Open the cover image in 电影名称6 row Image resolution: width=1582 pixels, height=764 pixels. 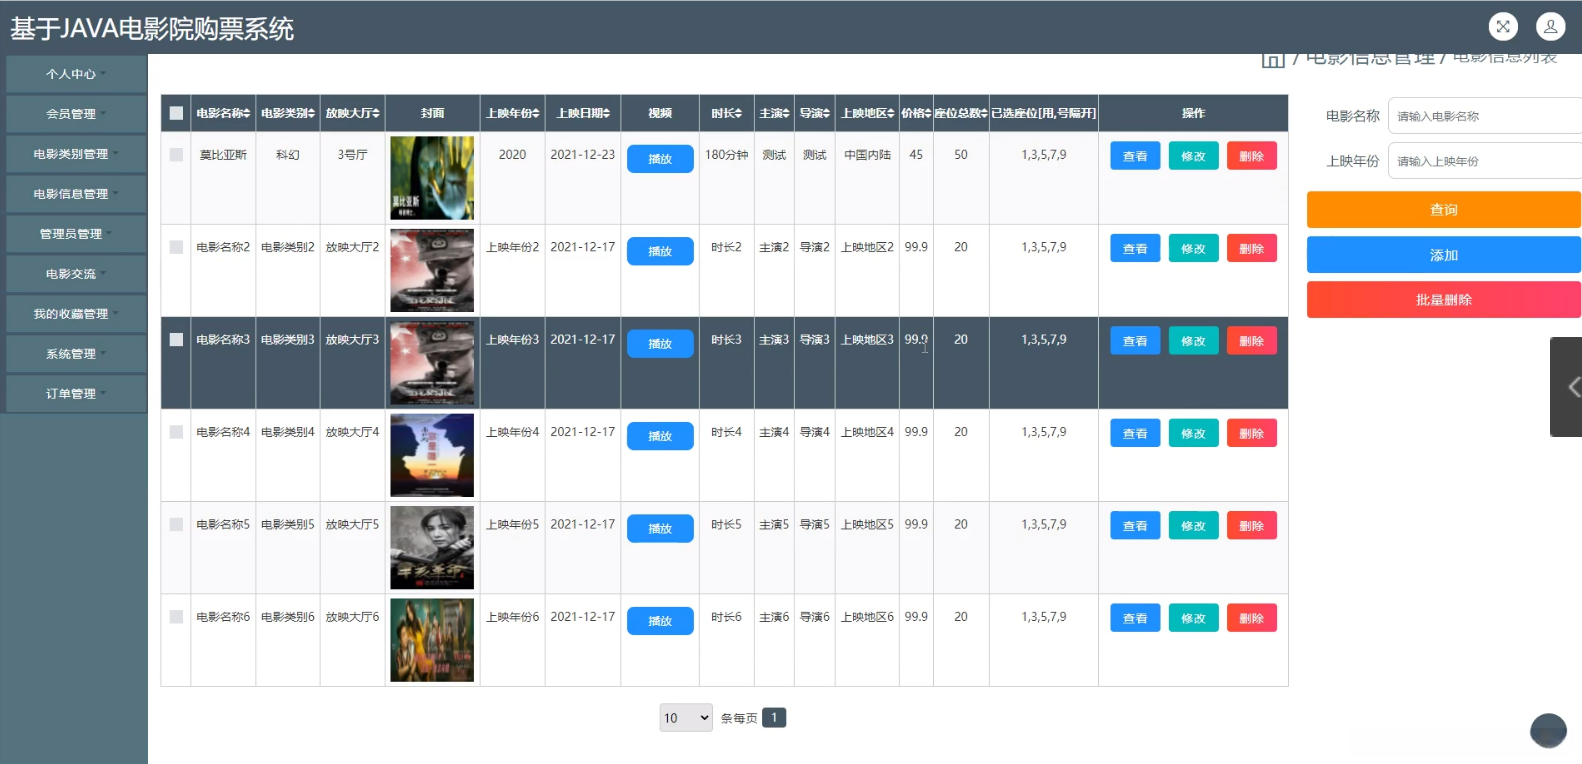432,640
